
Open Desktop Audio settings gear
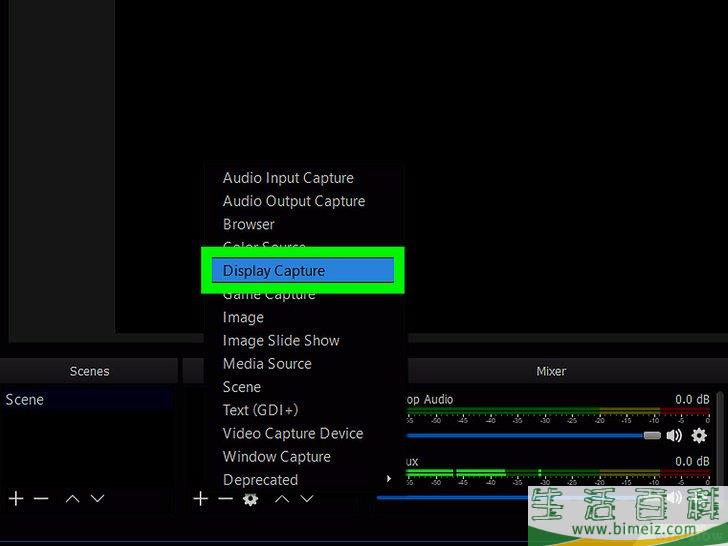[x=699, y=435]
